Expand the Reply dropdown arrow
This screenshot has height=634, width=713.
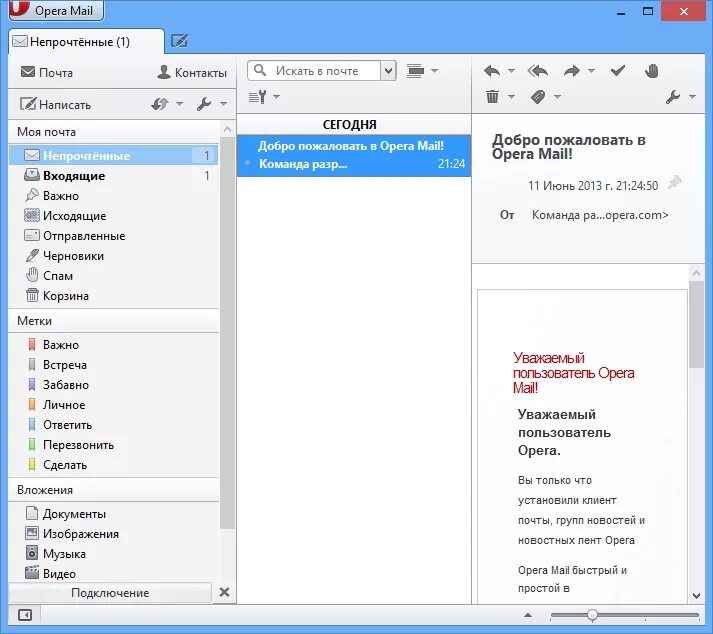pos(511,71)
